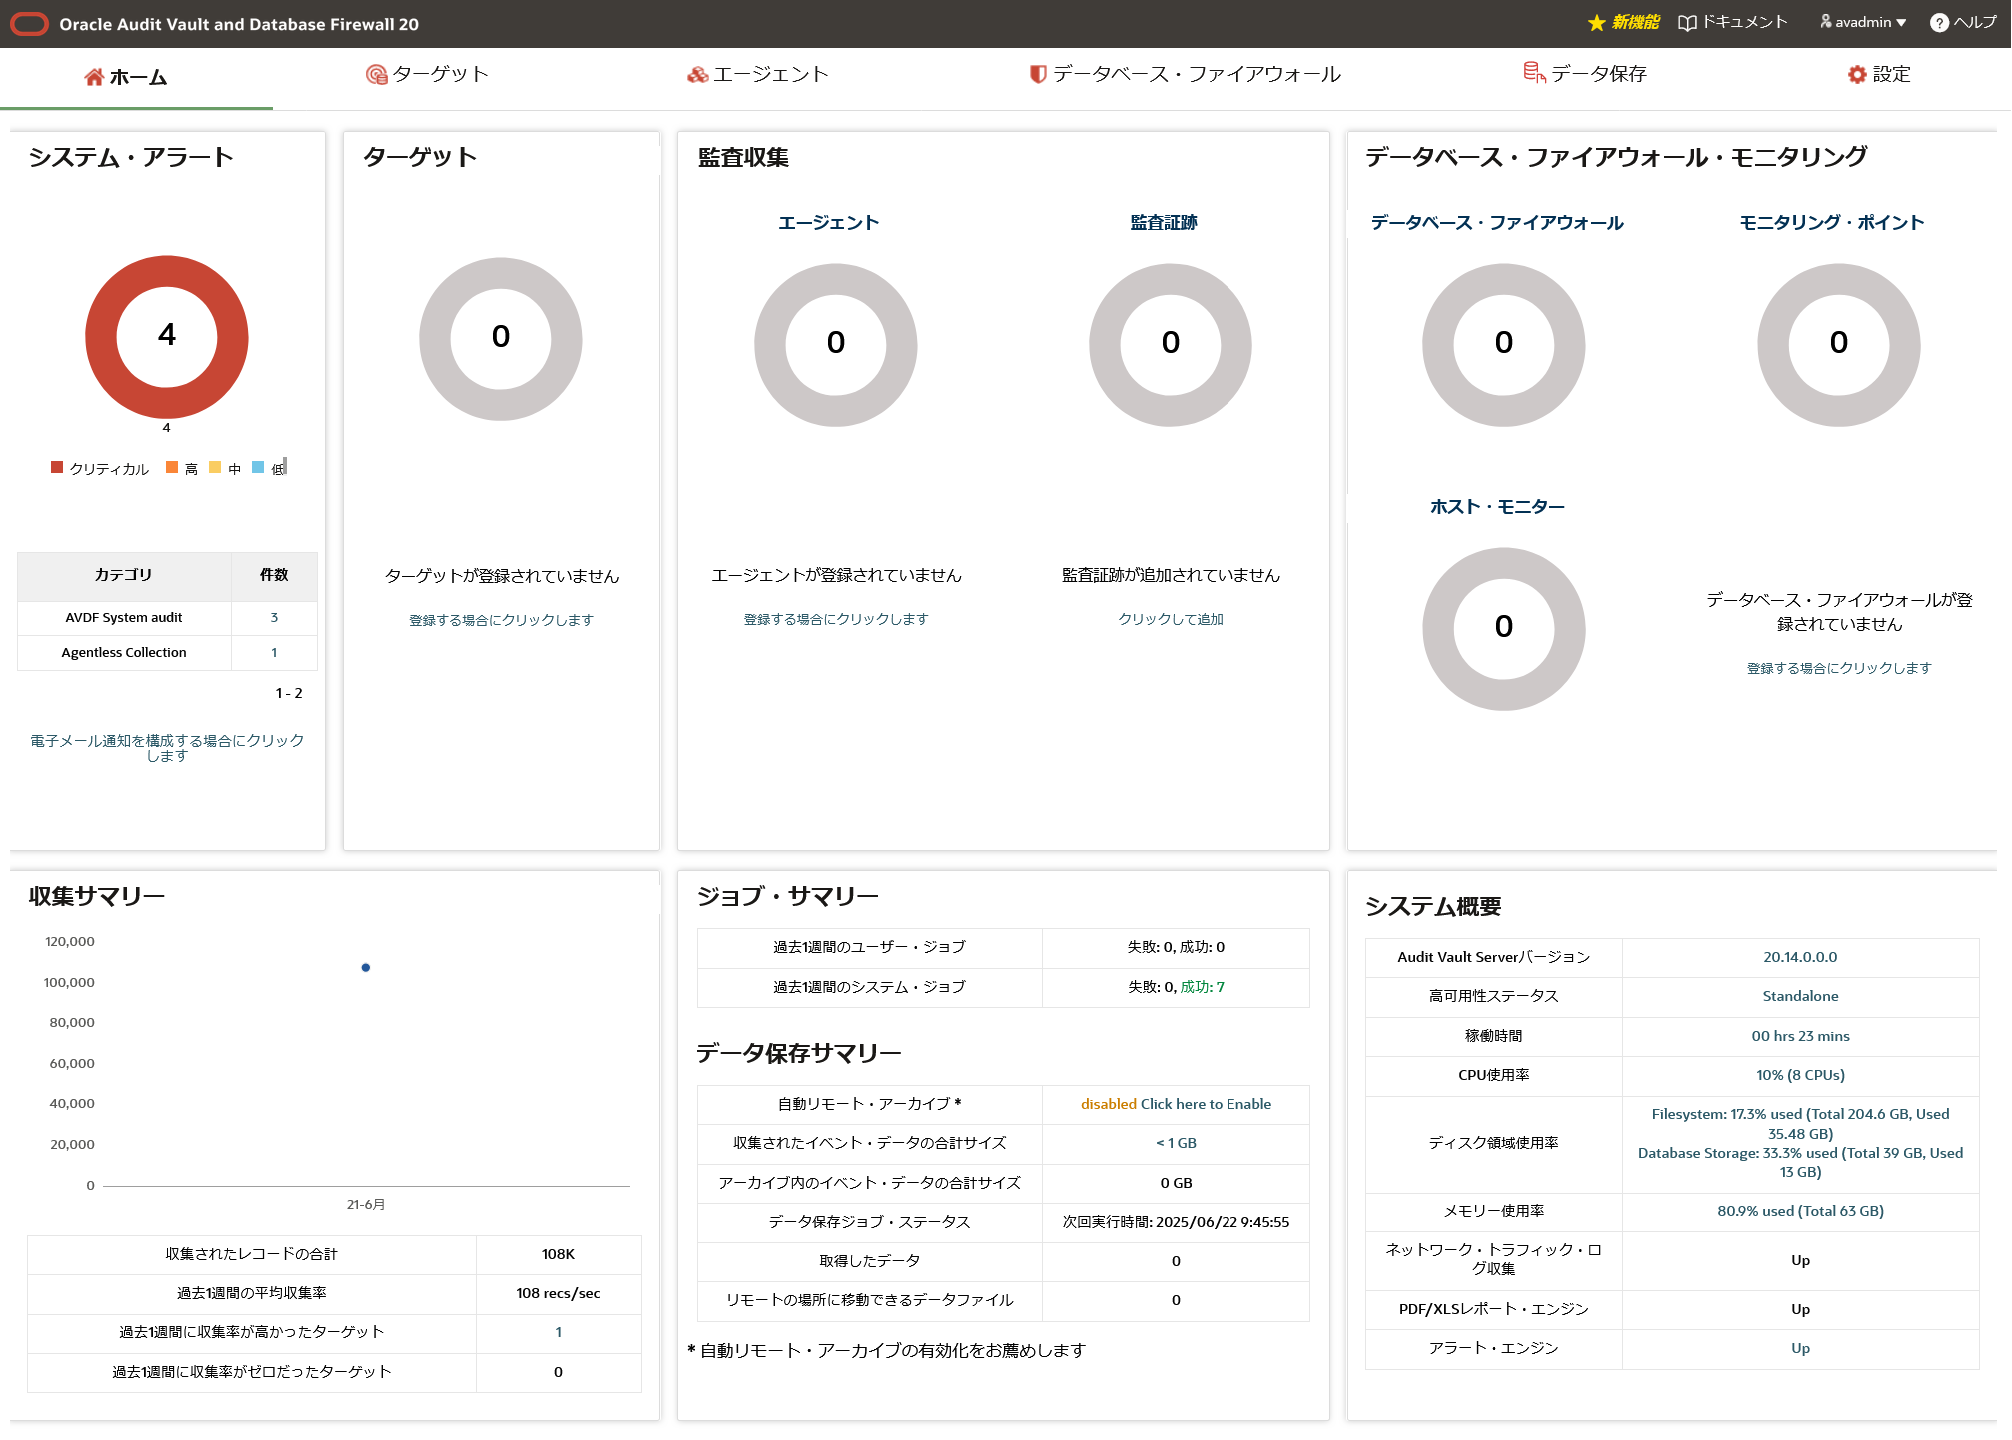The height and width of the screenshot is (1440, 2012).
Task: Expand the avadmin user dropdown
Action: coord(1864,22)
